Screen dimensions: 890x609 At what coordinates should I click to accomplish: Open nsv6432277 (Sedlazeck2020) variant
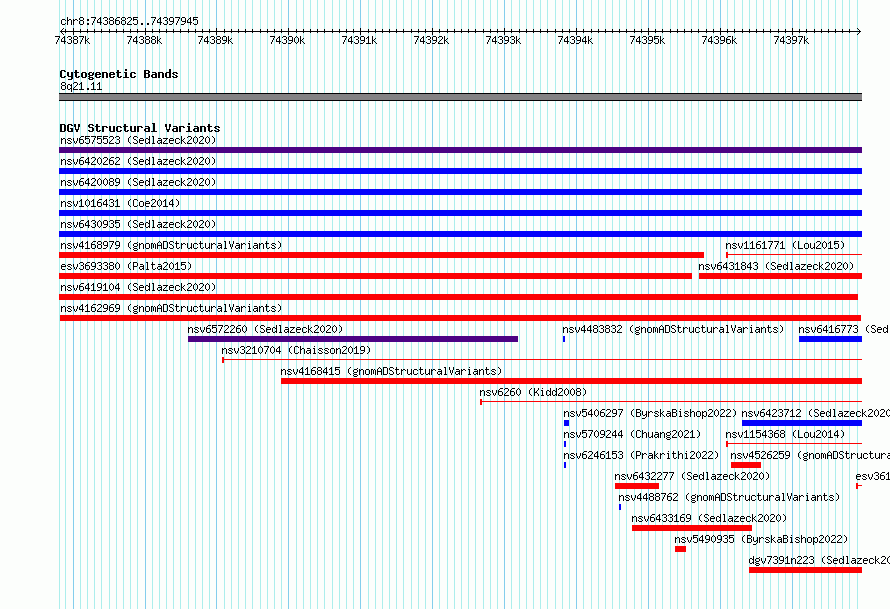[x=692, y=476]
